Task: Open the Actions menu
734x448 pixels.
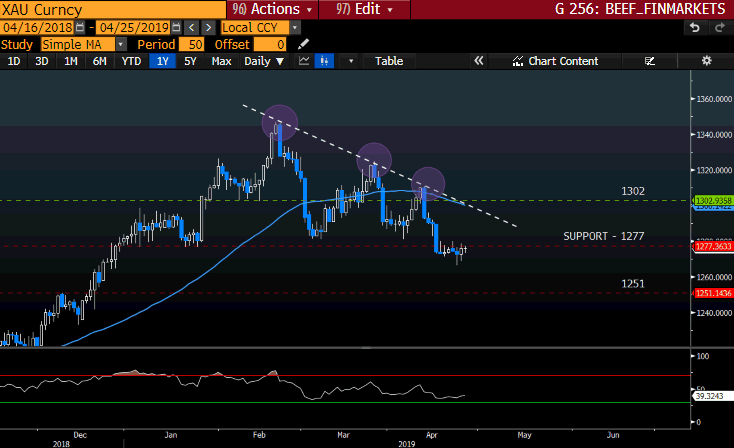Action: tap(272, 9)
